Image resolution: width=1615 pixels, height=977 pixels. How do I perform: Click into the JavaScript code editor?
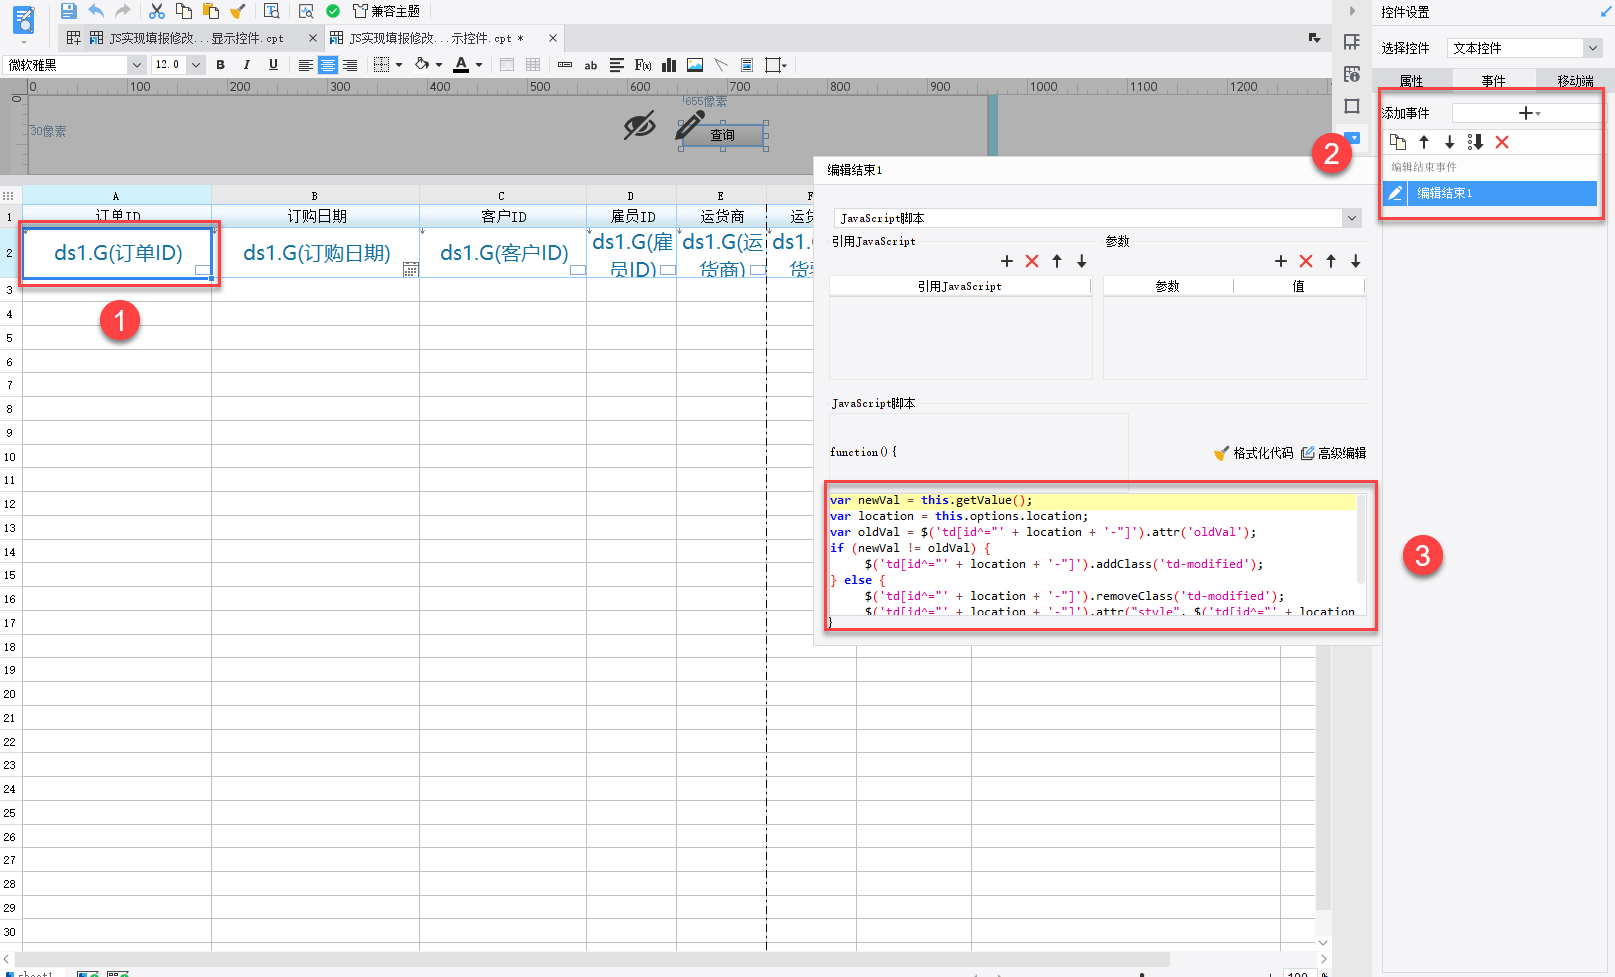coord(1092,555)
